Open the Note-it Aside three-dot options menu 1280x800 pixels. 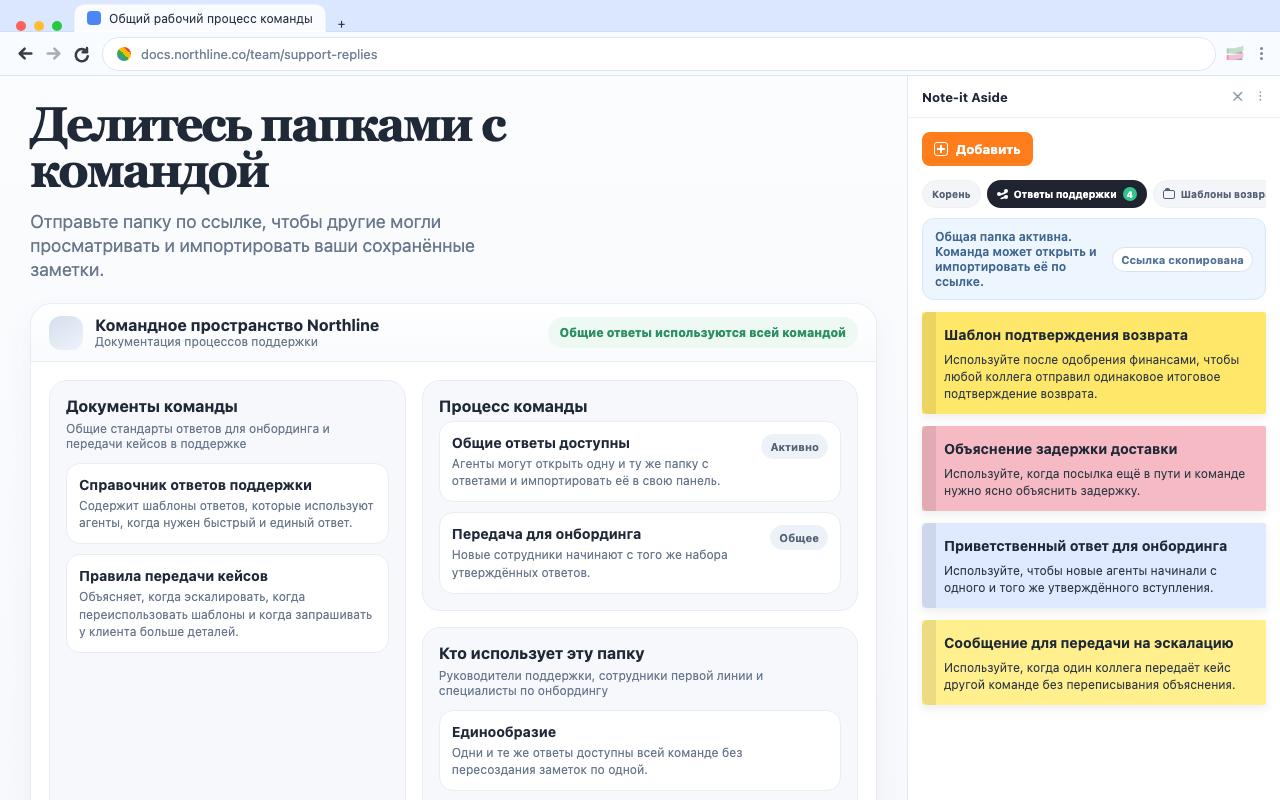(x=1260, y=96)
